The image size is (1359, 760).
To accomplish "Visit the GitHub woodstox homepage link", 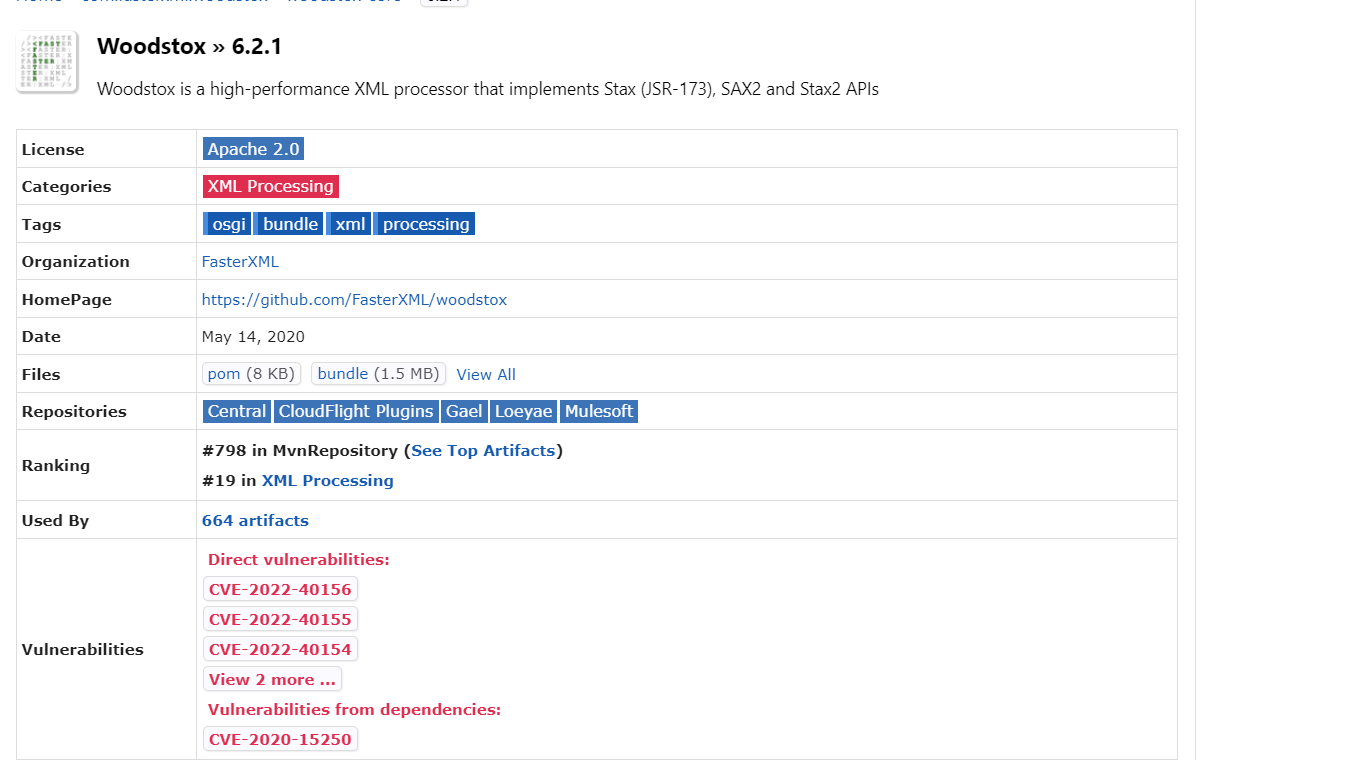I will 354,300.
